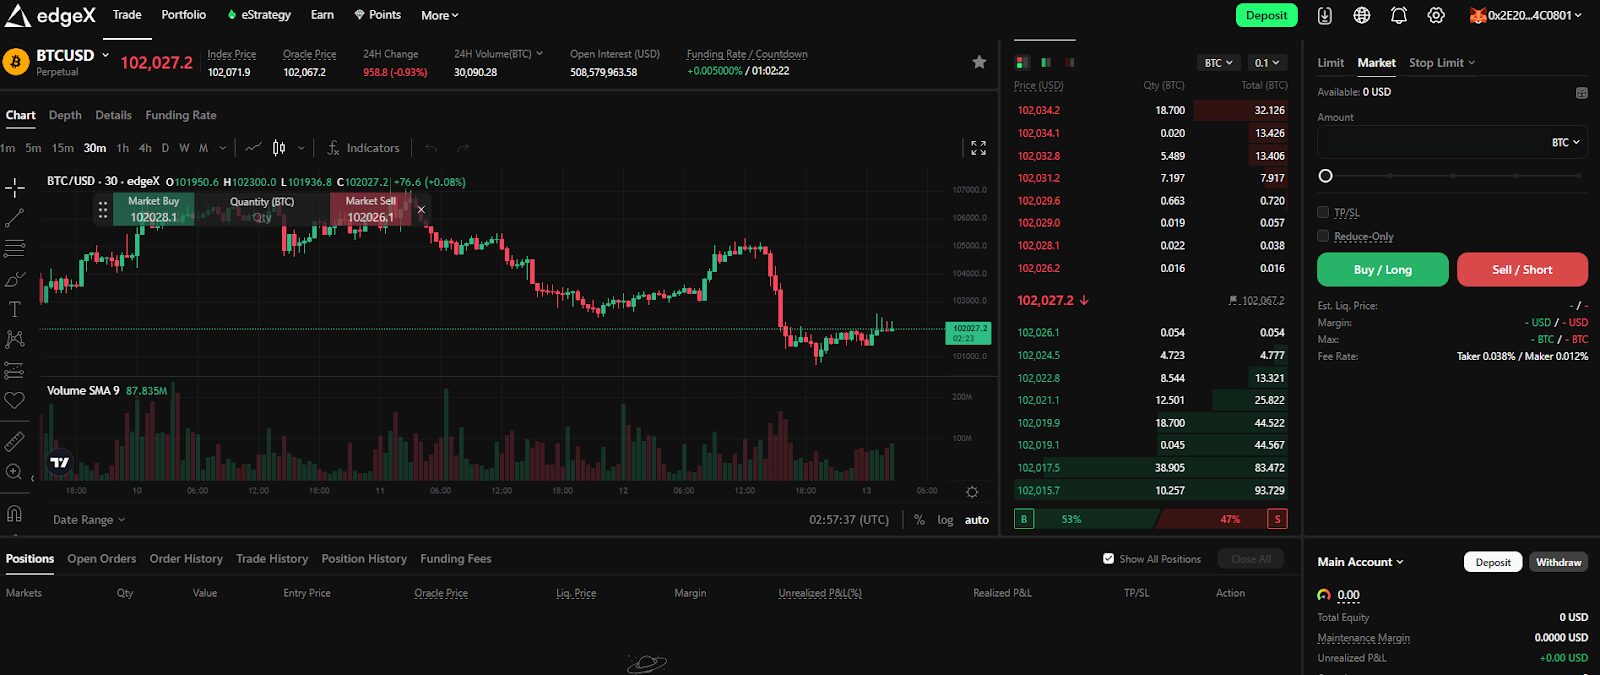Open the notifications bell
The height and width of the screenshot is (675, 1600).
pos(1399,15)
